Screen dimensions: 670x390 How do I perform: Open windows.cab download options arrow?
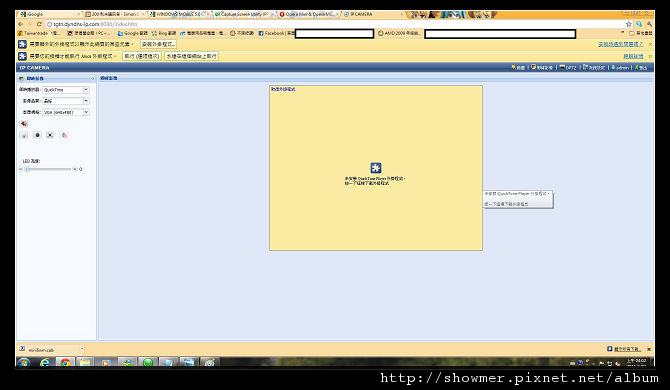(82, 349)
